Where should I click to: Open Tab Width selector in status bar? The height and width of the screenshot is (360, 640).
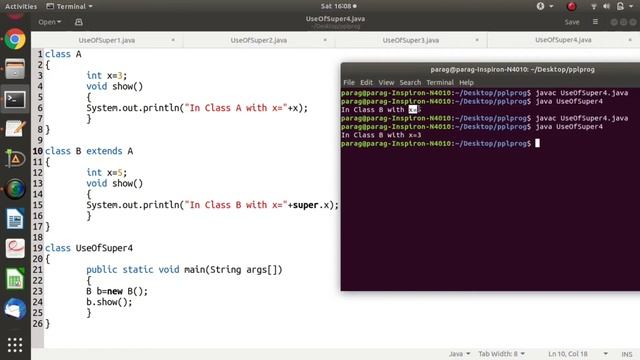(x=502, y=354)
